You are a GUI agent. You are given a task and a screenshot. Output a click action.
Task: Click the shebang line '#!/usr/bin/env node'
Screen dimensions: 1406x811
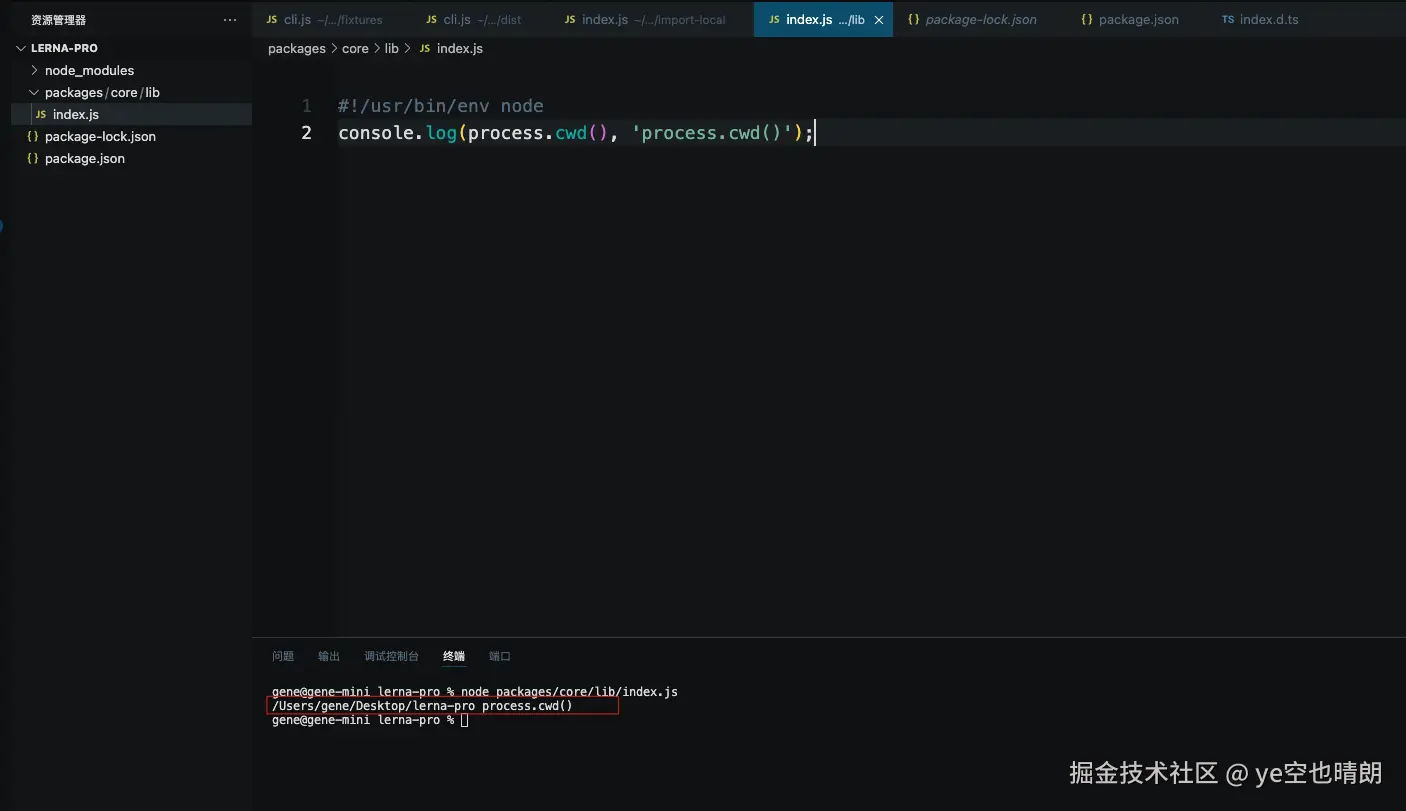point(441,106)
